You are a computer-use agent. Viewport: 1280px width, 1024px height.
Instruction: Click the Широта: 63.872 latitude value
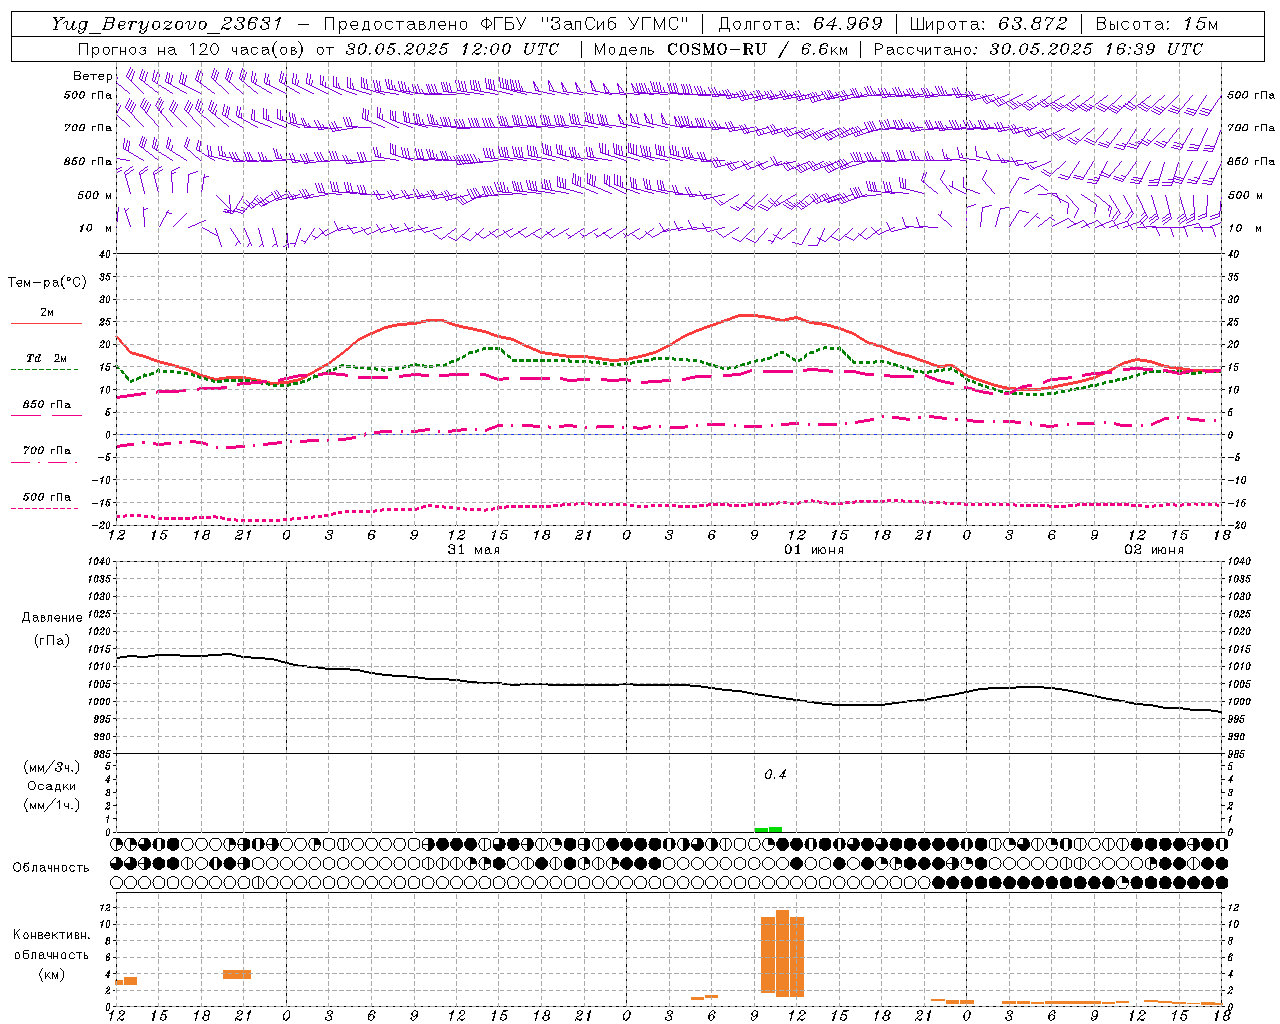coord(988,24)
